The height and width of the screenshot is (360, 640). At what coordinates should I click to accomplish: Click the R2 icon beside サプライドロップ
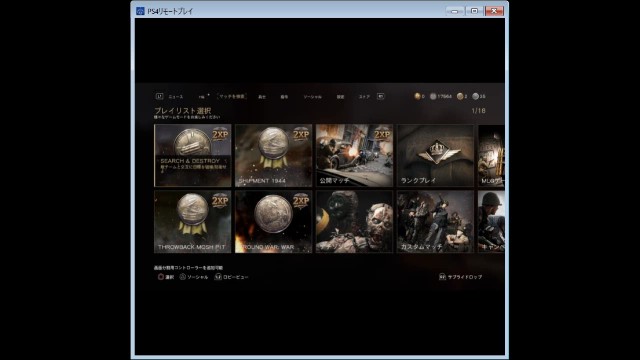[442, 277]
